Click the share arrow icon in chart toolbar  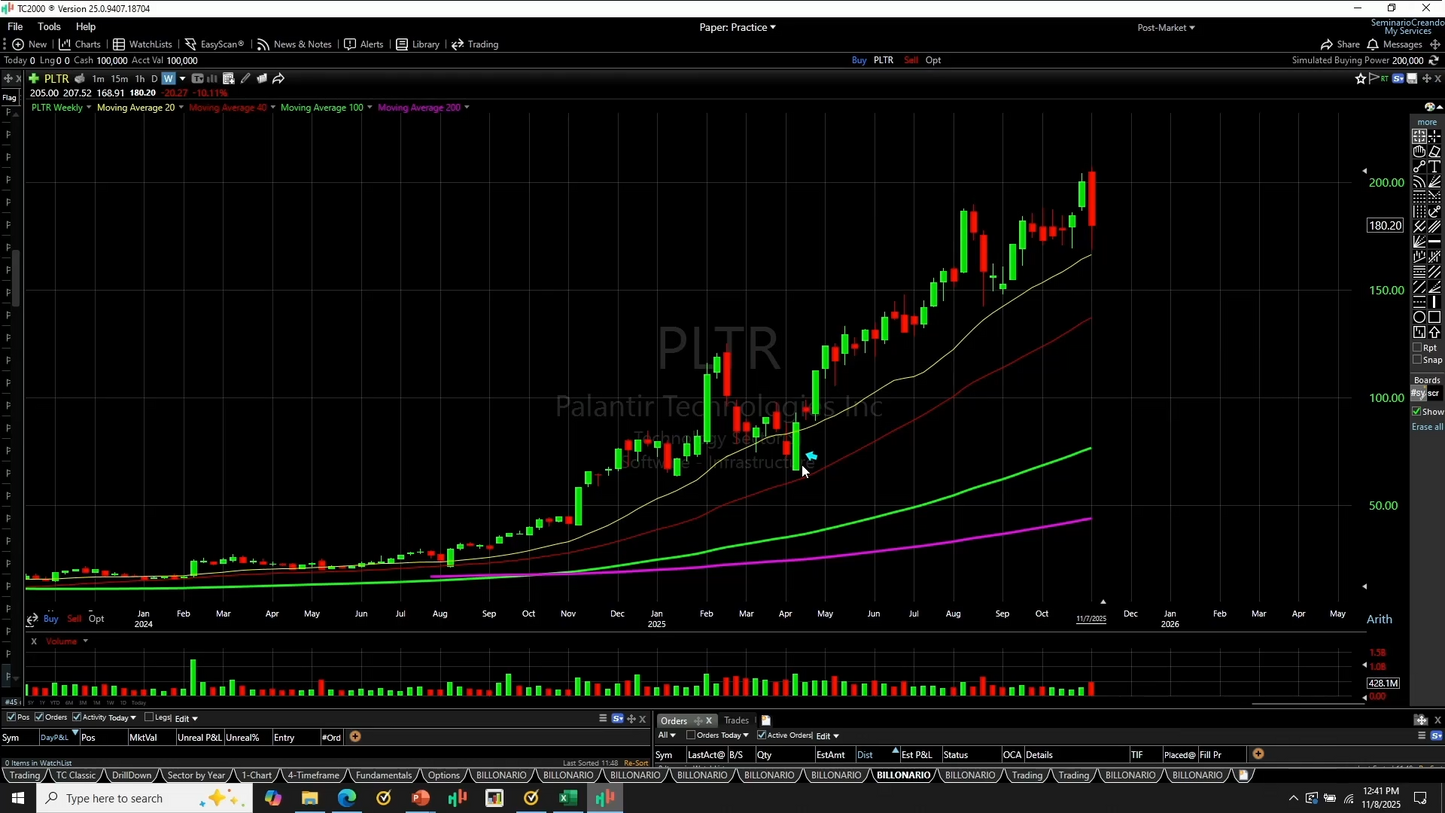[x=278, y=79]
